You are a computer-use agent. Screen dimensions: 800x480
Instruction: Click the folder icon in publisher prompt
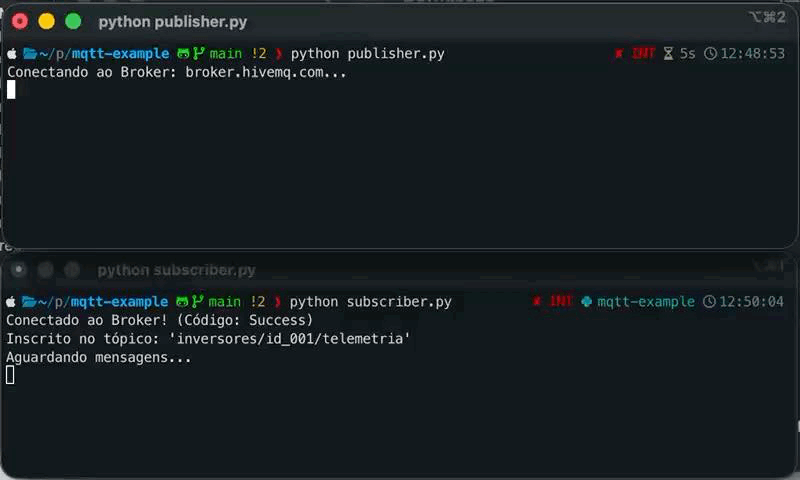coord(29,53)
